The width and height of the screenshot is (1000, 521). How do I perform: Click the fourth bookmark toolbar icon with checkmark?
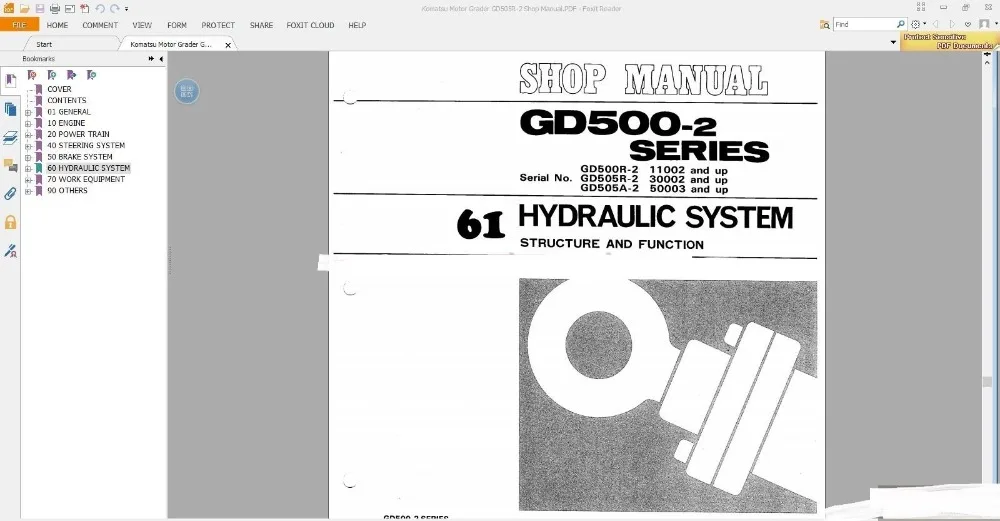(91, 75)
